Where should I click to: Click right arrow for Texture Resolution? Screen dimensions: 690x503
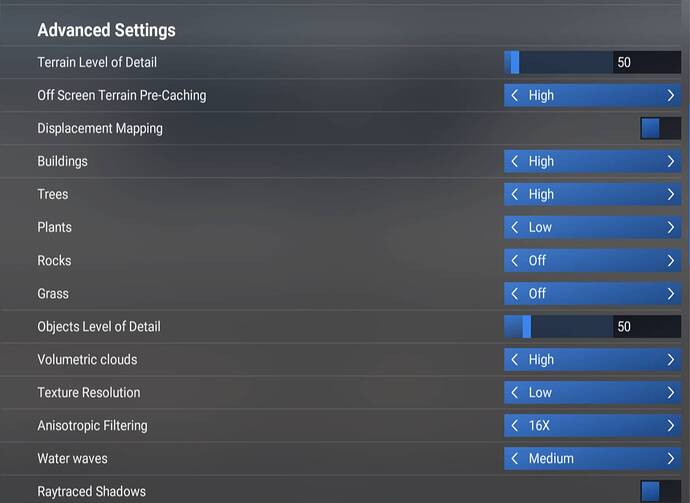point(670,392)
